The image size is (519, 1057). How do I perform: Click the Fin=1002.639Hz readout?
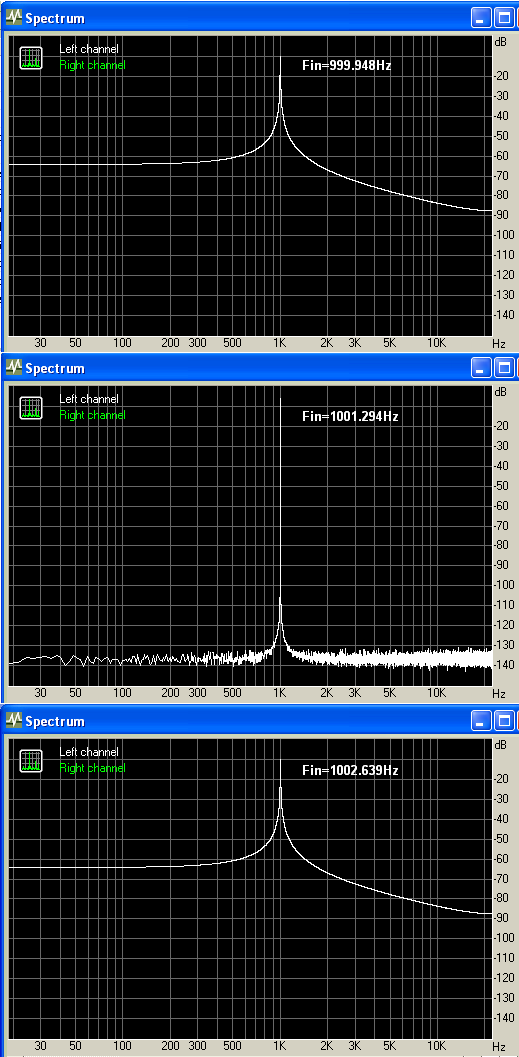point(350,770)
